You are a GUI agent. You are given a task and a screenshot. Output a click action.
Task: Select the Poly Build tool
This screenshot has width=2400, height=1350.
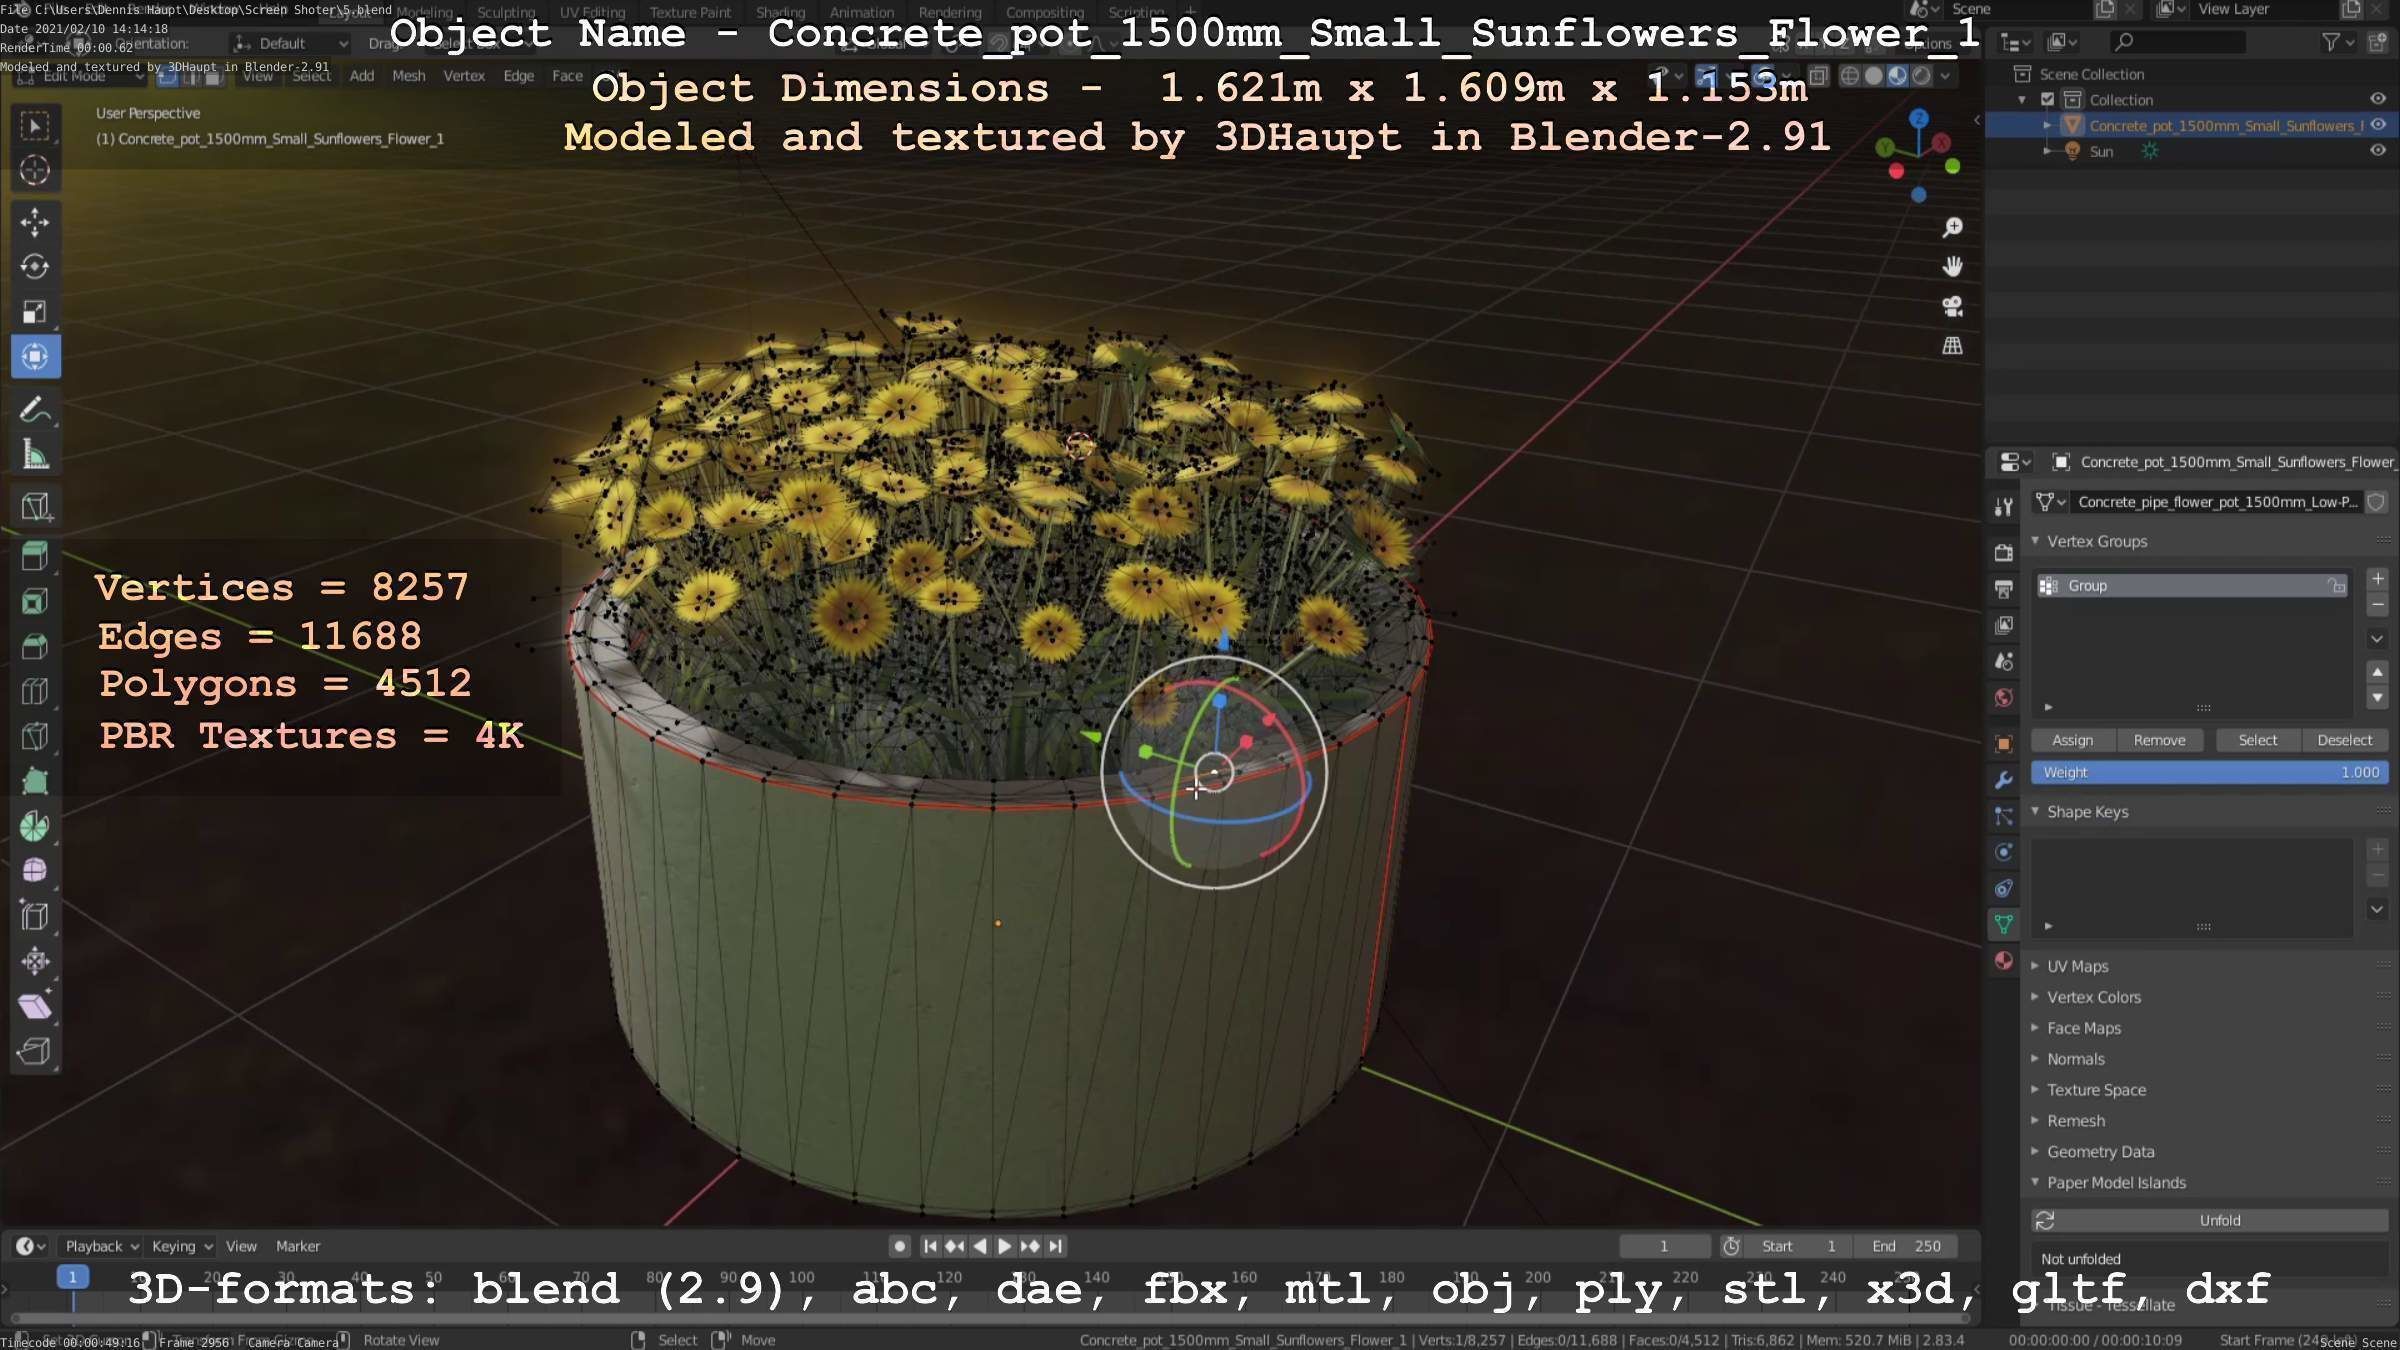(x=35, y=781)
